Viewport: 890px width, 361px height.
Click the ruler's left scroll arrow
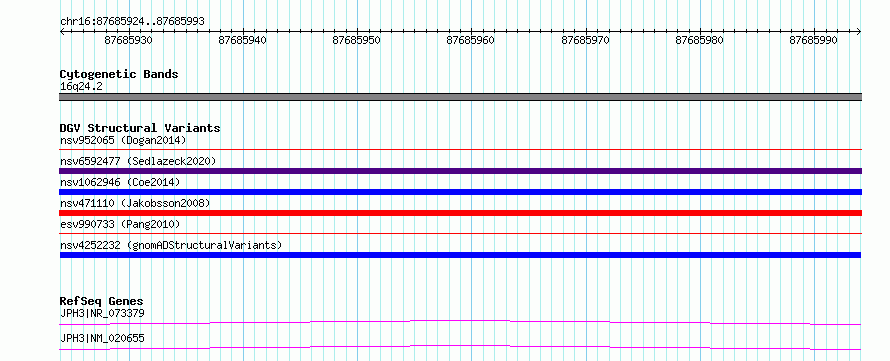click(x=63, y=32)
